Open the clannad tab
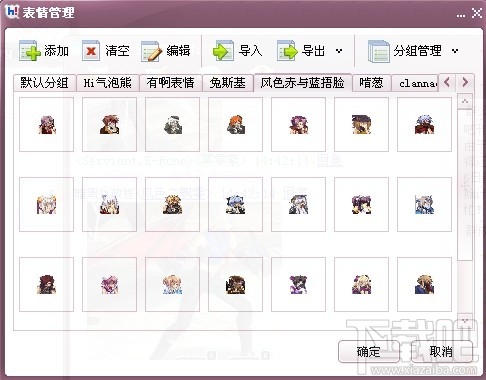The width and height of the screenshot is (486, 380). (x=415, y=83)
